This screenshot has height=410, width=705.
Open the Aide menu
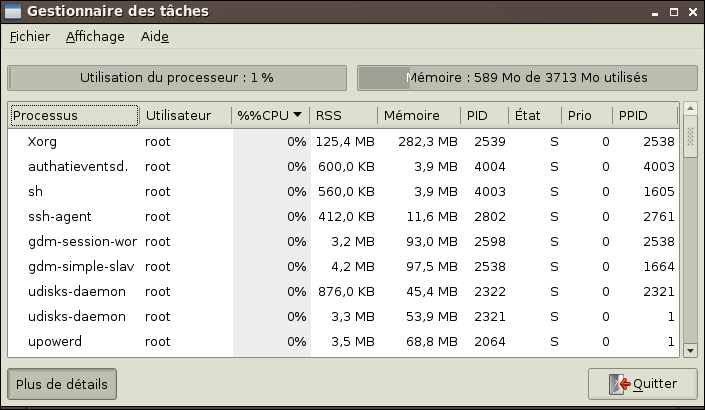tap(154, 37)
